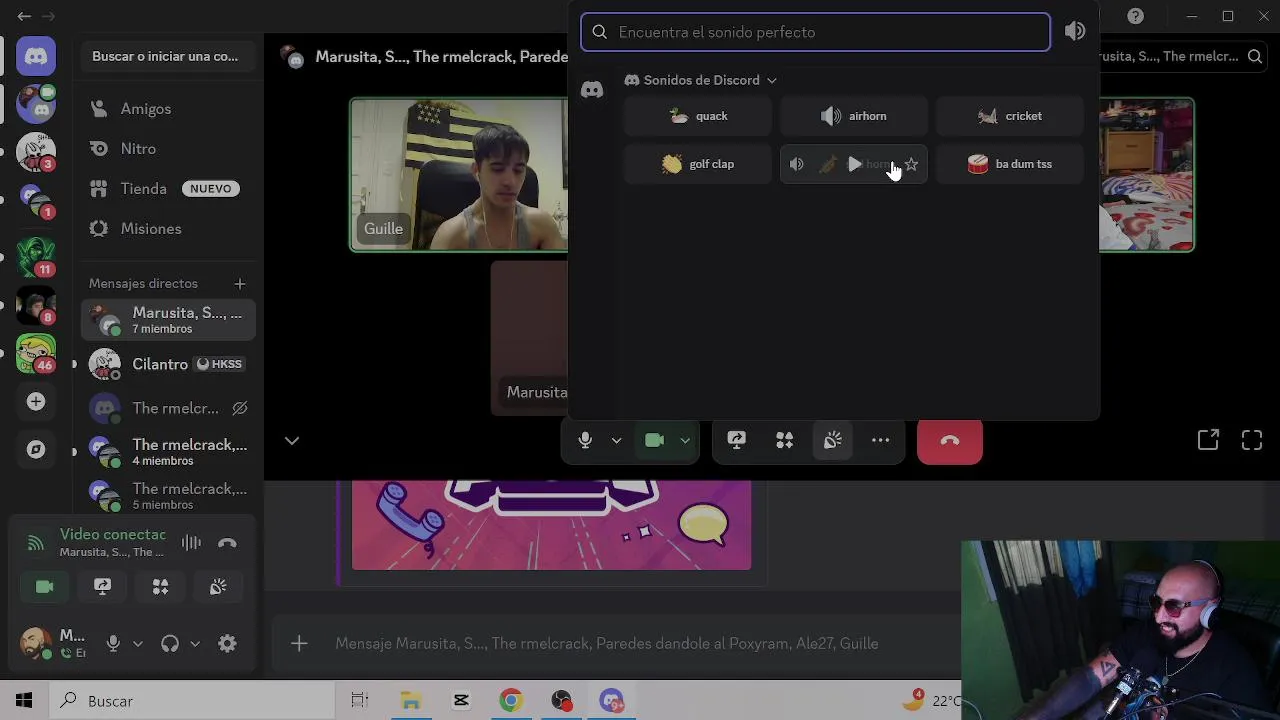Viewport: 1280px width, 720px height.
Task: Open the Amigos page
Action: pyautogui.click(x=168, y=109)
